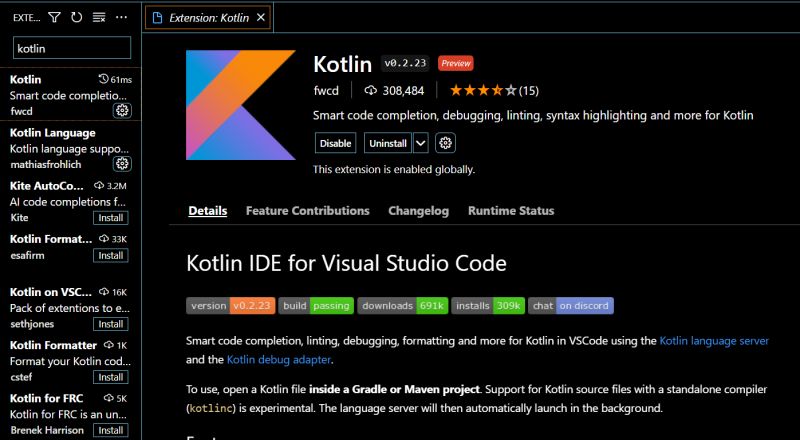The height and width of the screenshot is (440, 800).
Task: Select Kite AutoComplete entry in list
Action: pyautogui.click(x=70, y=201)
